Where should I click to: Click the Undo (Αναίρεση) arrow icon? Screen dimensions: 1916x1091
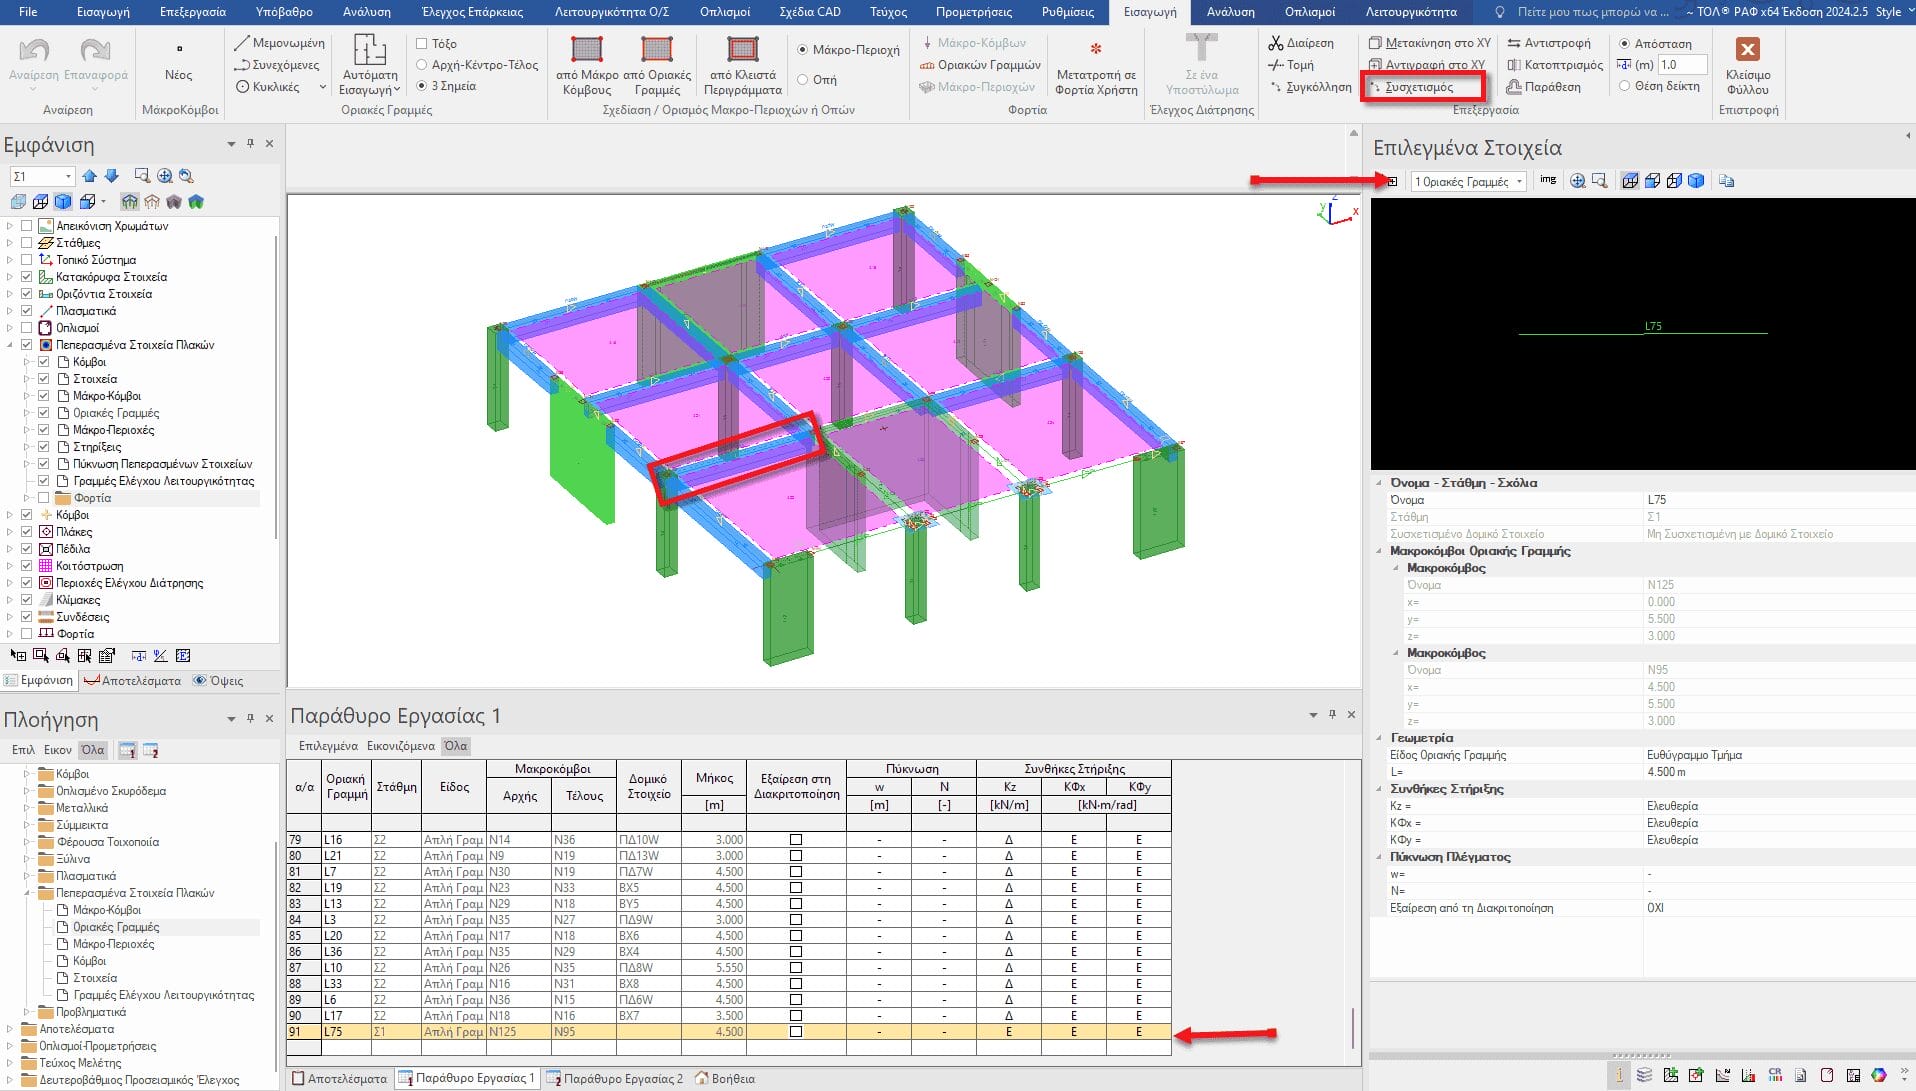[x=34, y=51]
